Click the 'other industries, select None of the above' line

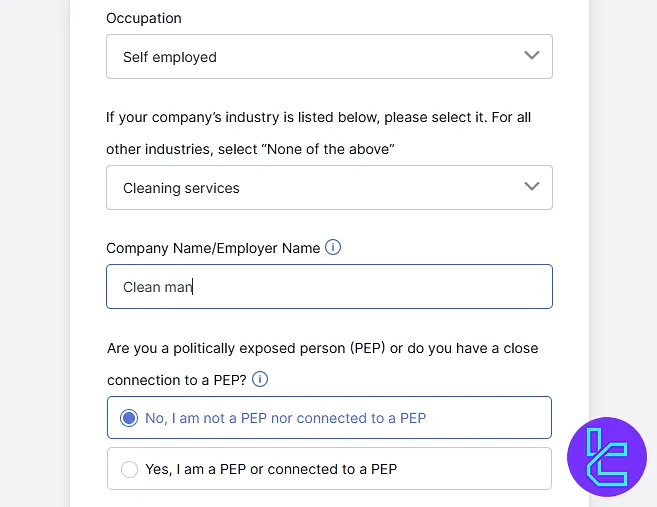point(250,149)
